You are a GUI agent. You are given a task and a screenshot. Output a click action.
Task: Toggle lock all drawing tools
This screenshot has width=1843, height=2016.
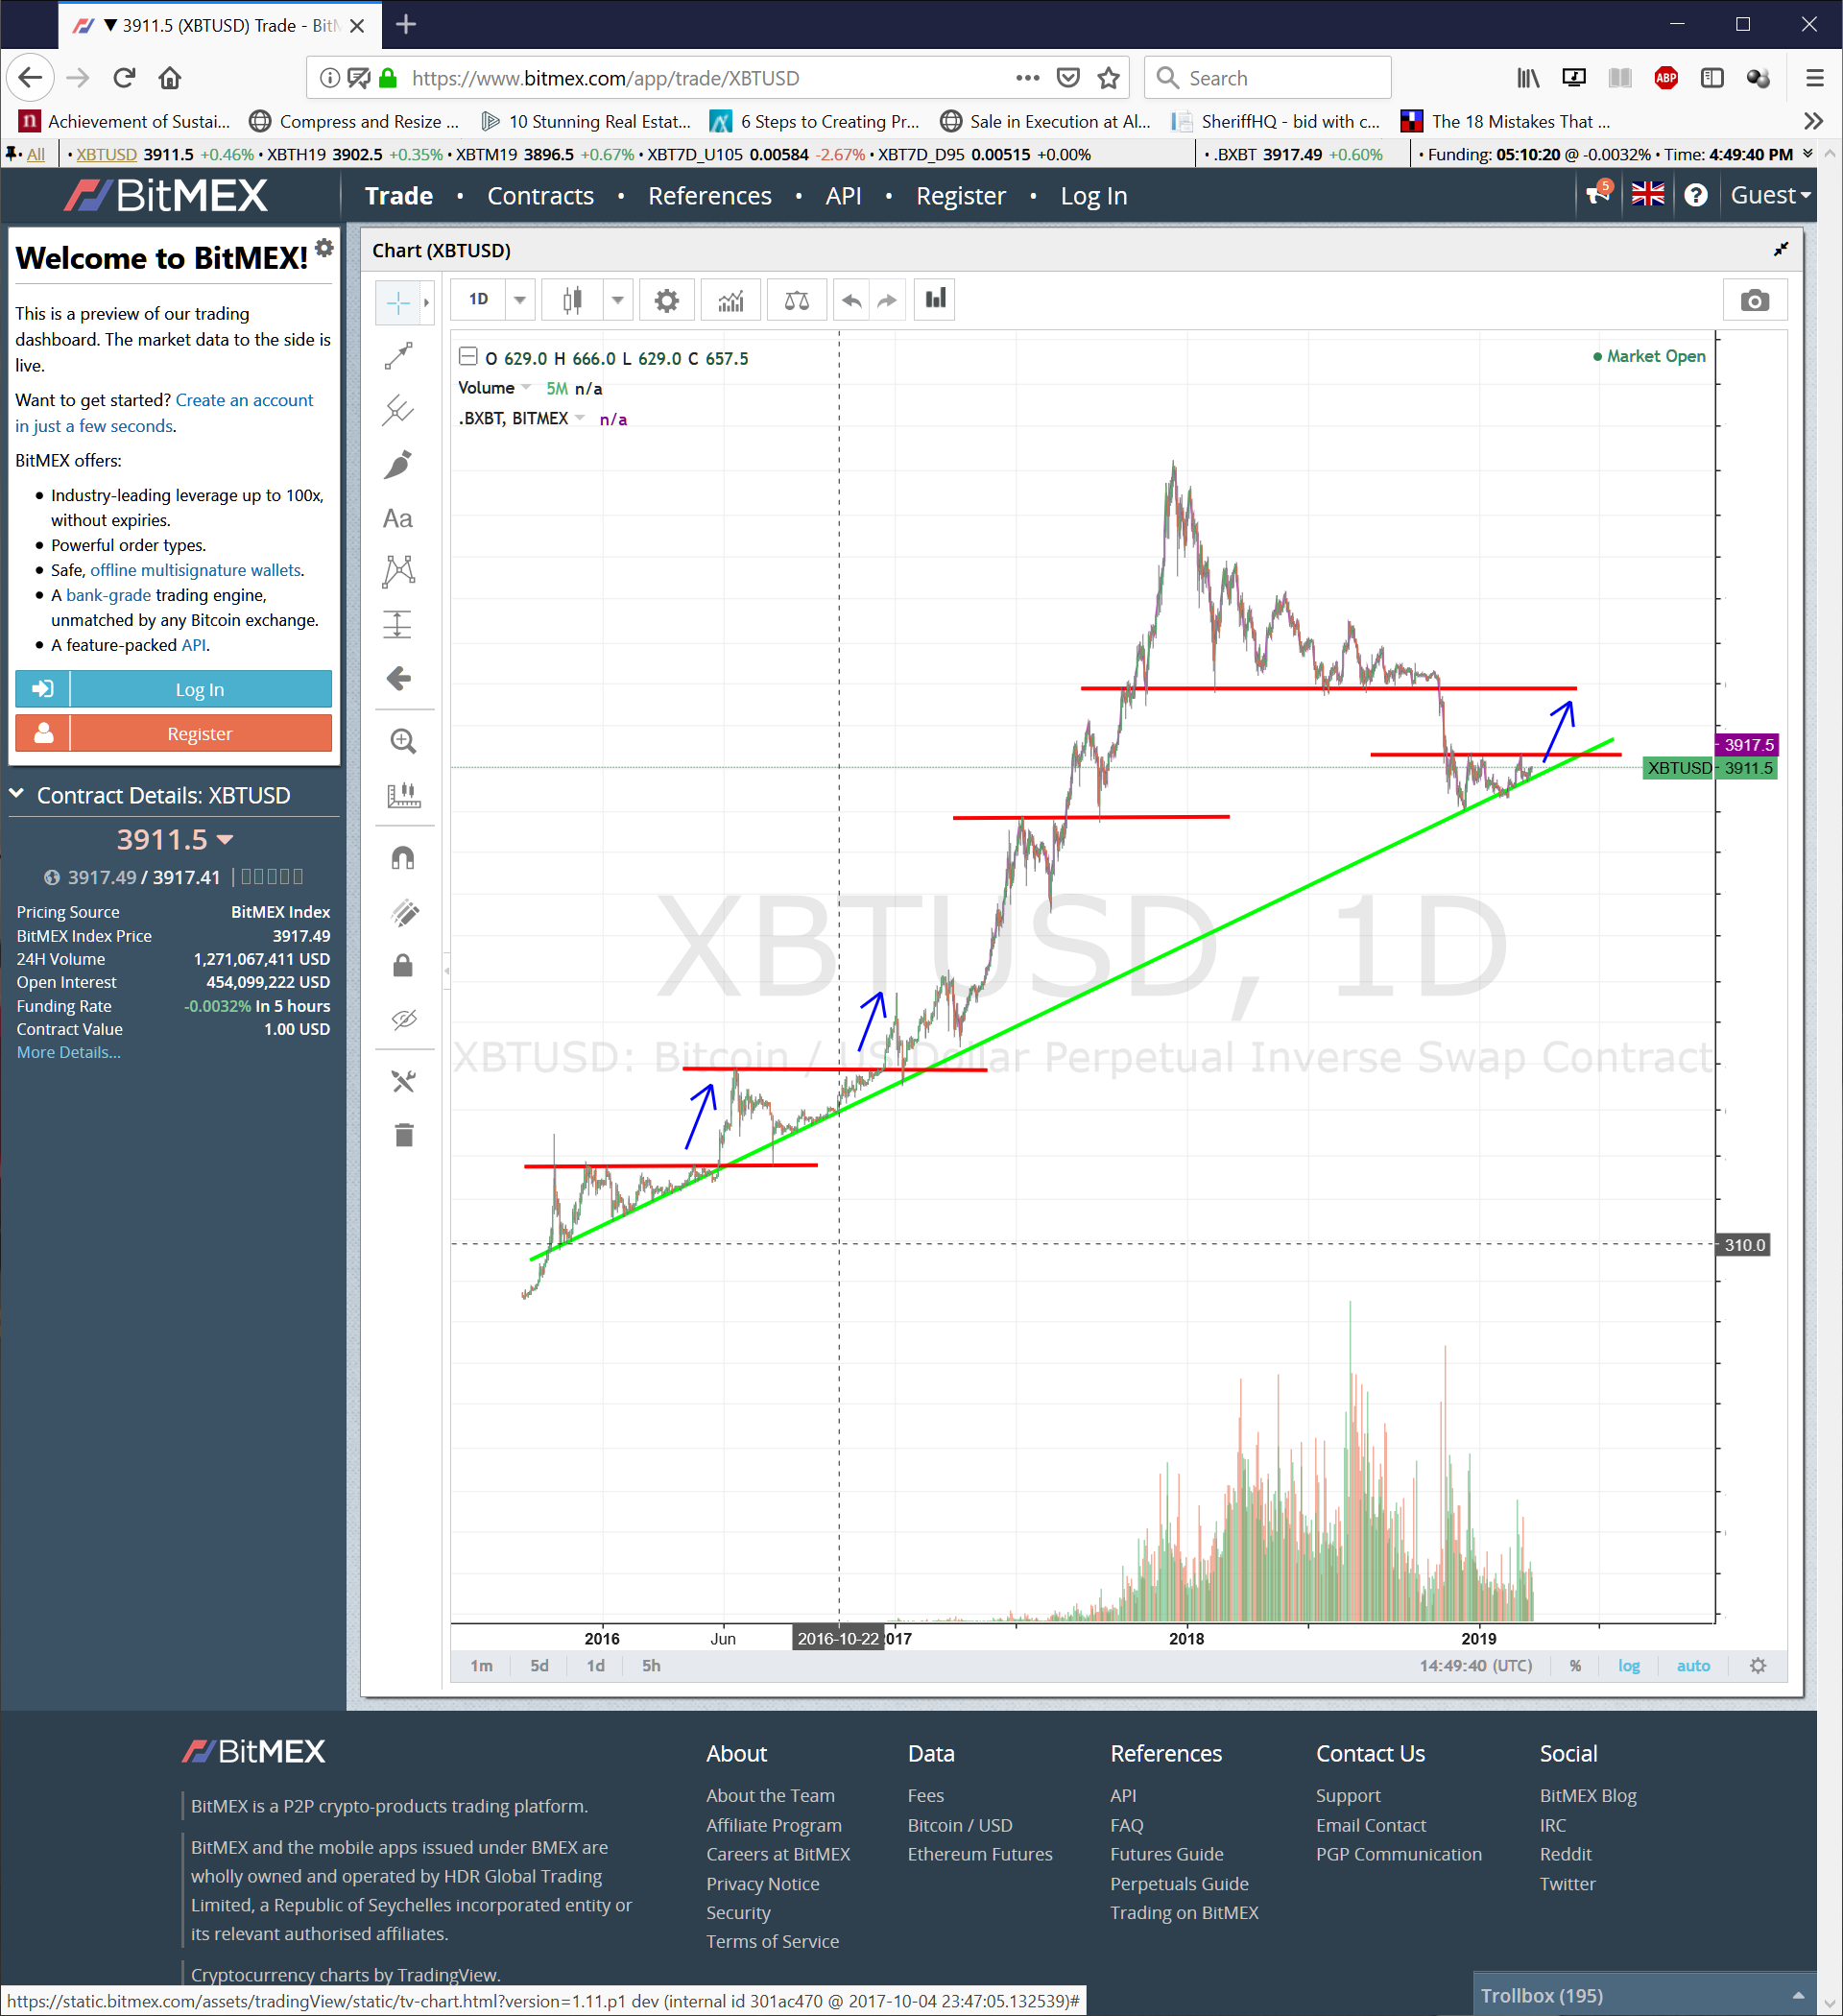coord(403,965)
